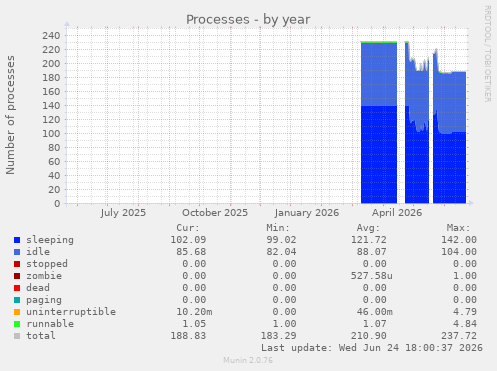Click the paging legend color swatch
This screenshot has width=497, height=371.
click(x=17, y=300)
